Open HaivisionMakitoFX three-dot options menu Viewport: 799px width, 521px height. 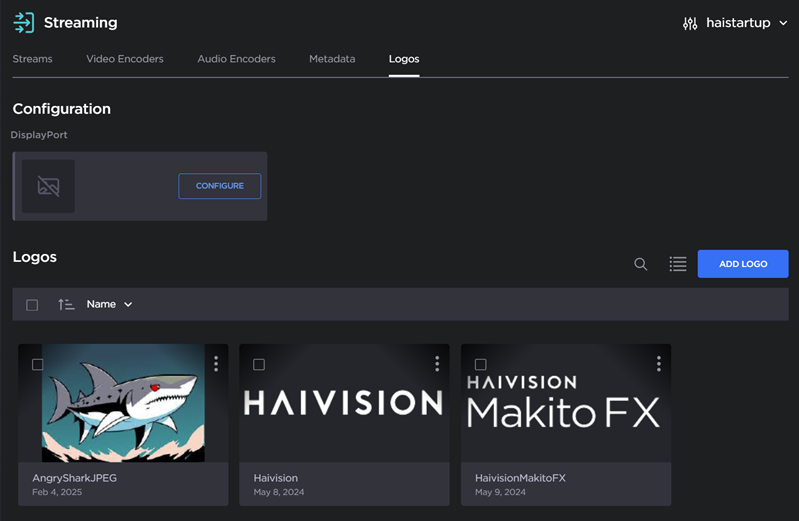pyautogui.click(x=658, y=364)
